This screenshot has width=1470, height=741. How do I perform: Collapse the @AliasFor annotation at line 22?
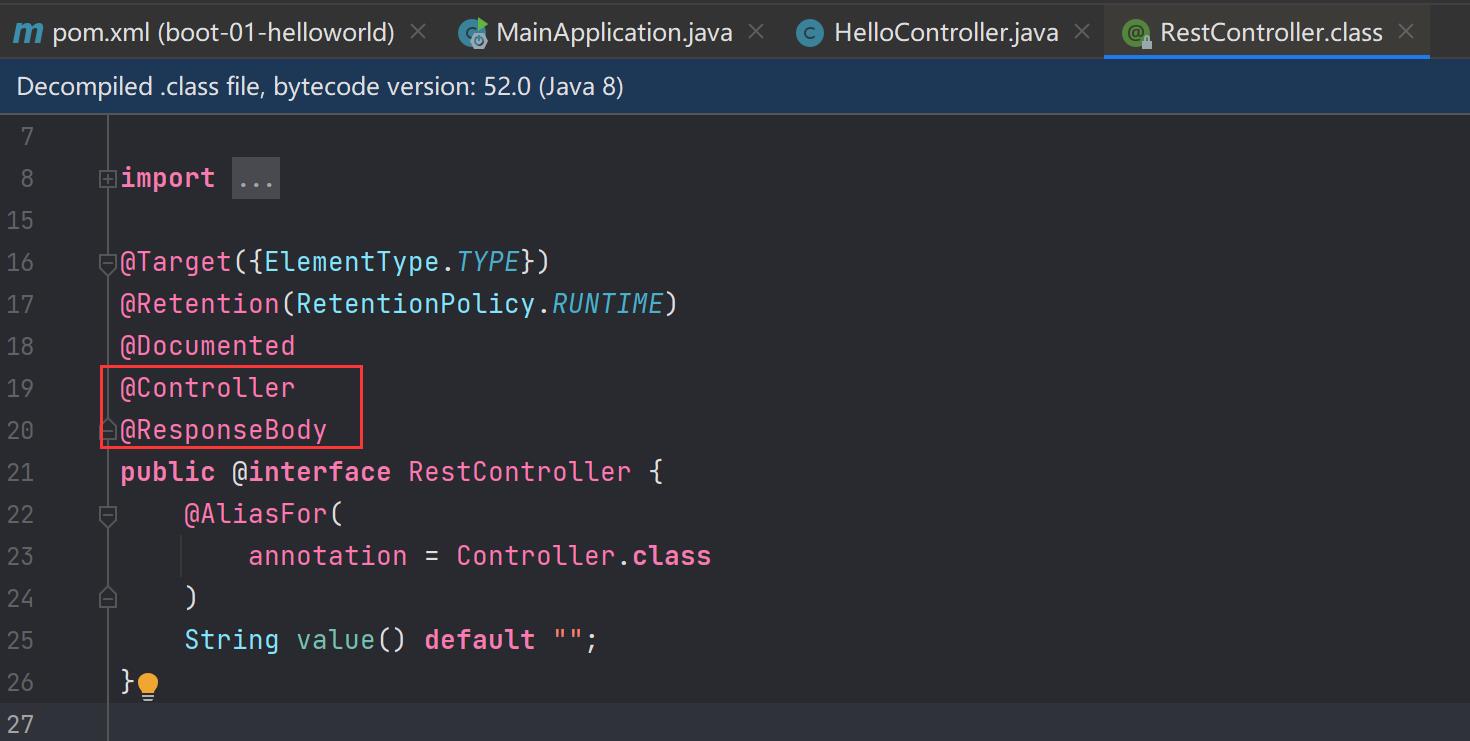[x=107, y=515]
